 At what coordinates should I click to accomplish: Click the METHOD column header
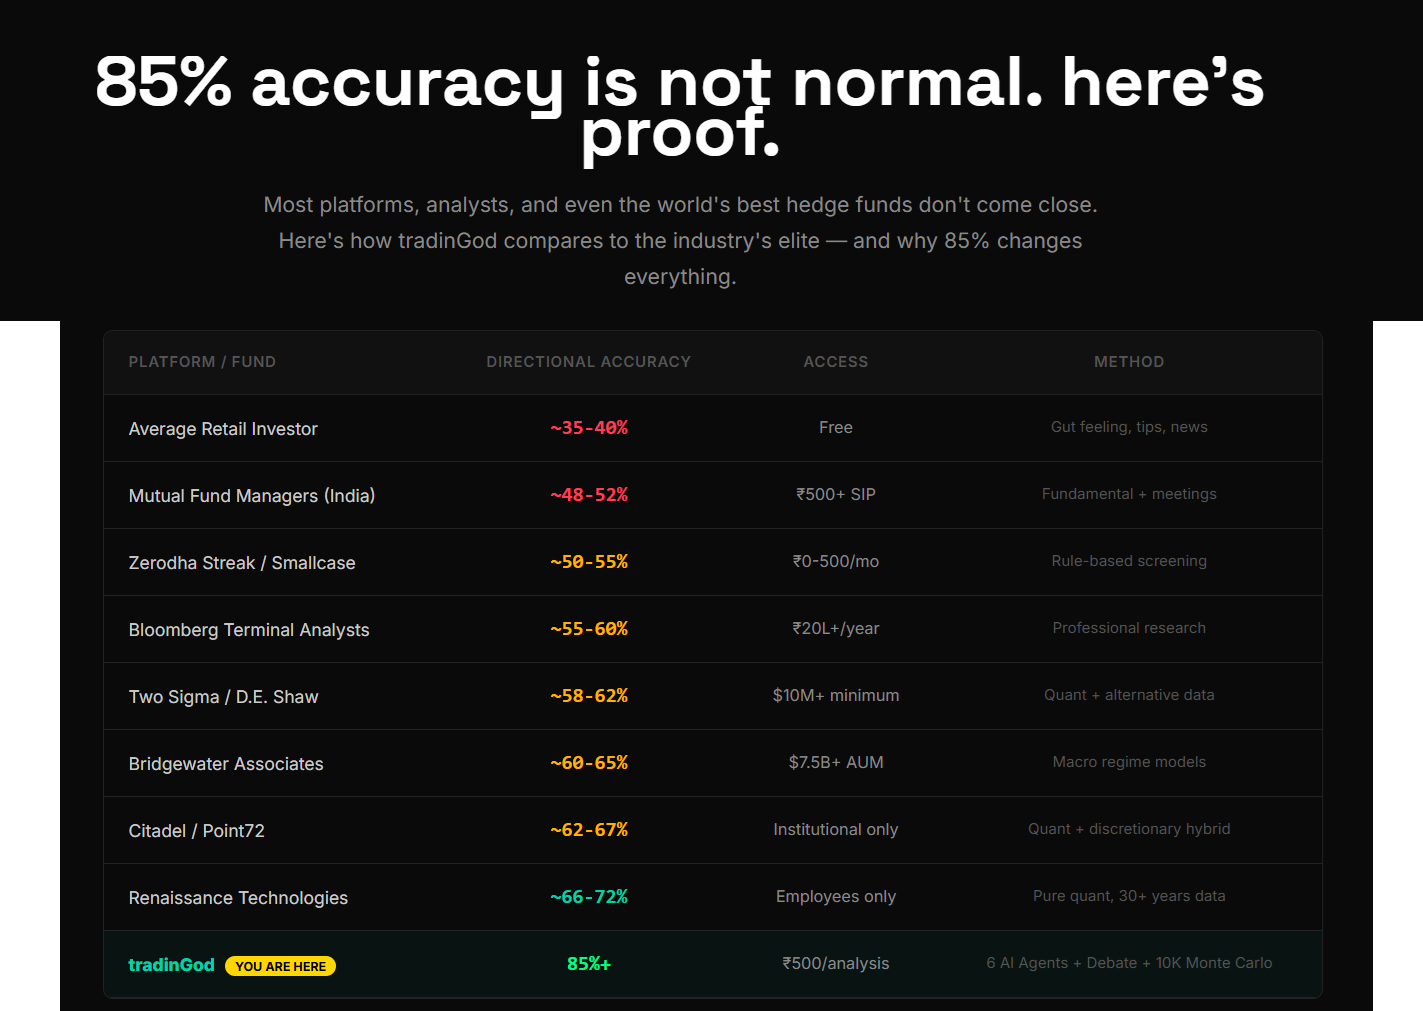(x=1129, y=362)
